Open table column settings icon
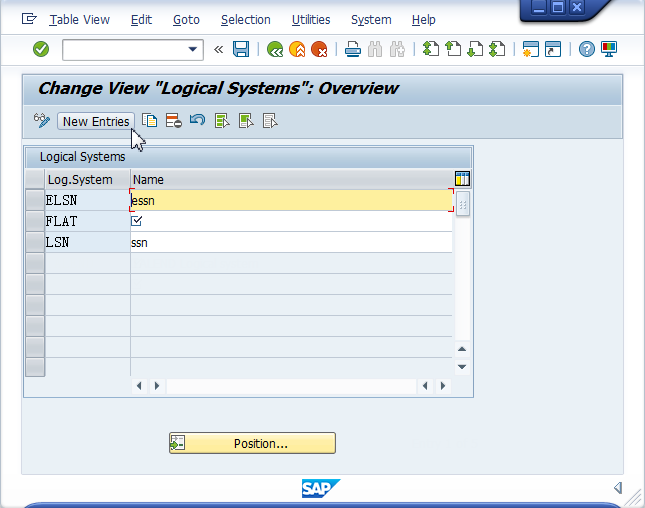 462,179
